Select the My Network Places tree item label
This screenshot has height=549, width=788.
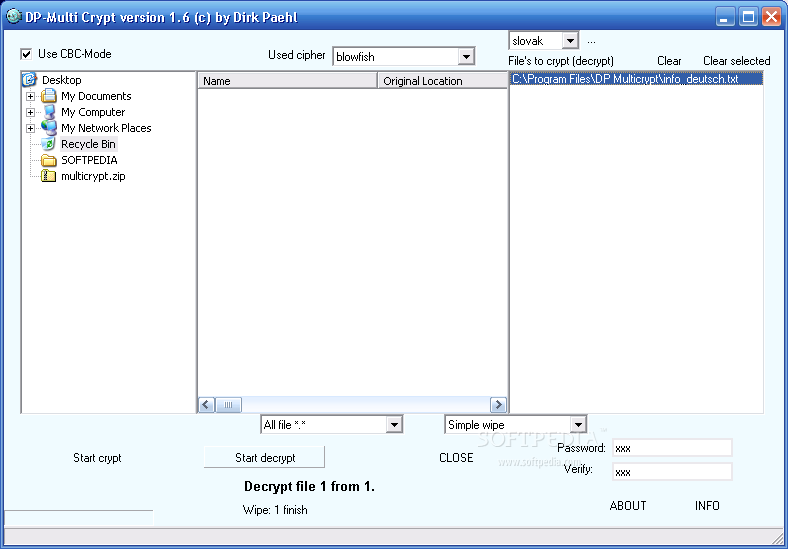tap(106, 128)
